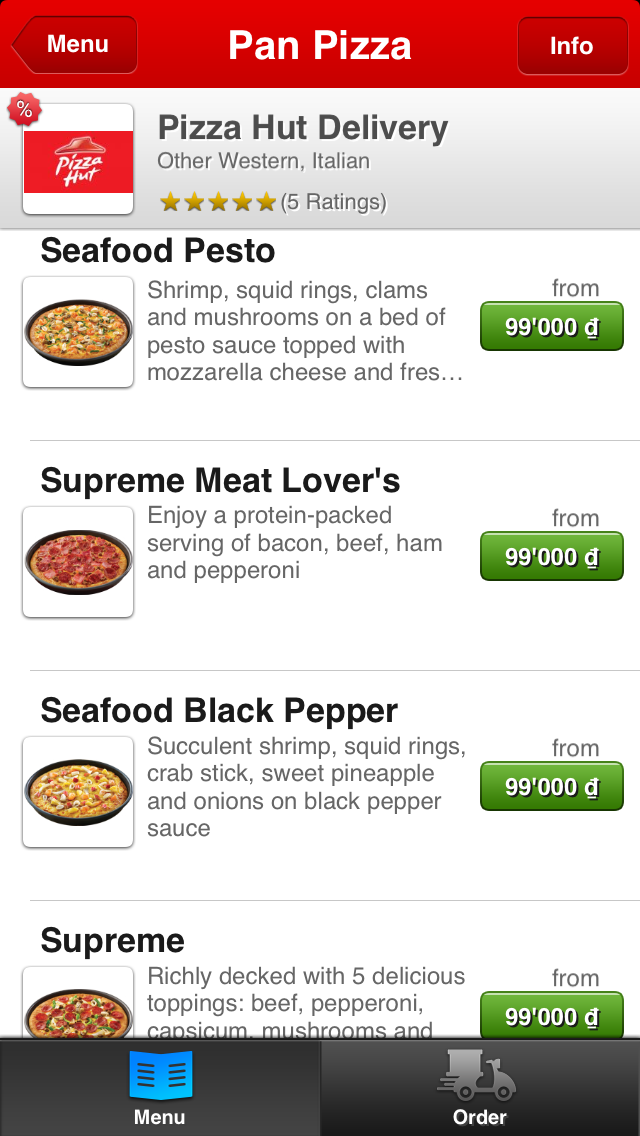Tap Supreme Meat Lover's price button
640x1136 pixels.
click(551, 557)
